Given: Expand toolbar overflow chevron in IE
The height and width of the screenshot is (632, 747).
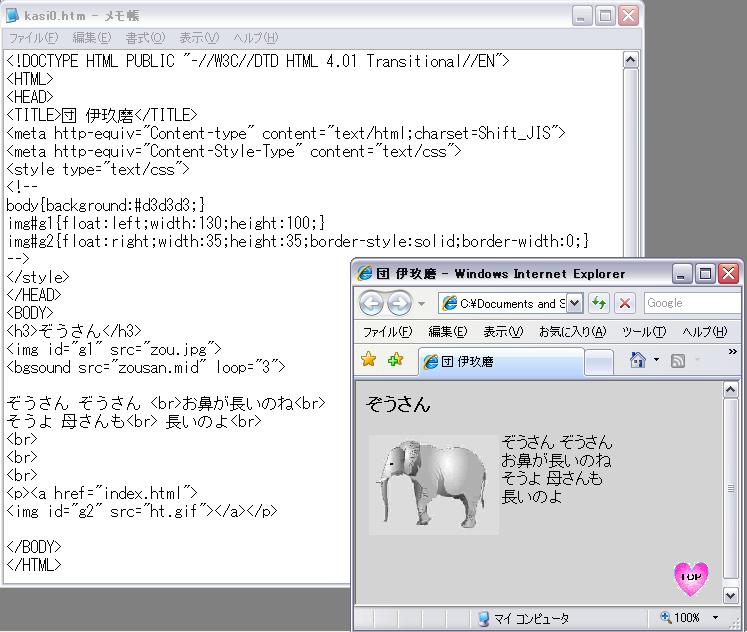Looking at the screenshot, I should tap(732, 351).
